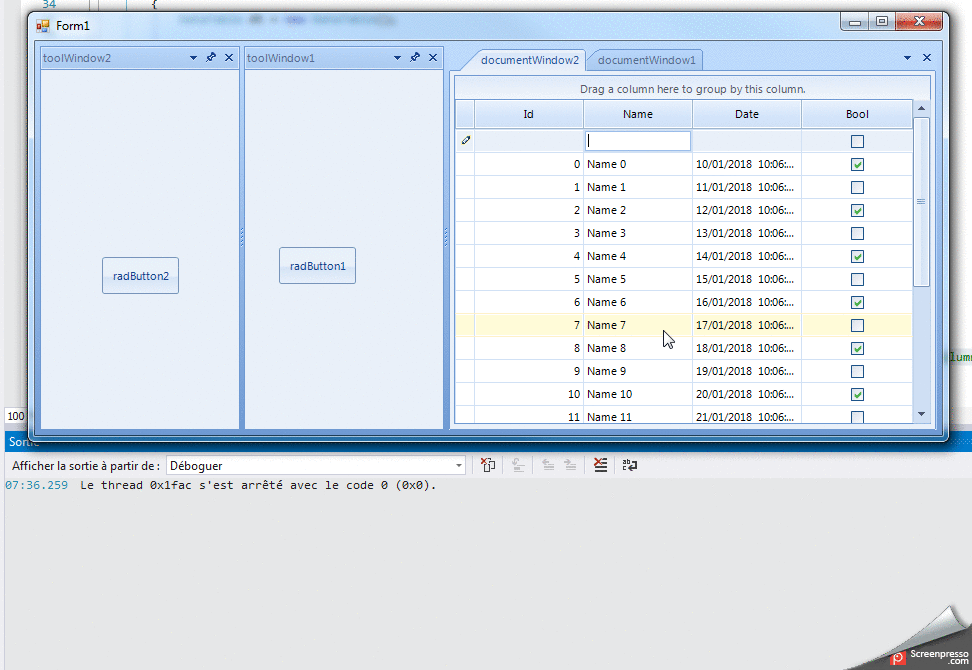The height and width of the screenshot is (670, 972).
Task: Close the toolWindow1 panel
Action: click(x=433, y=58)
